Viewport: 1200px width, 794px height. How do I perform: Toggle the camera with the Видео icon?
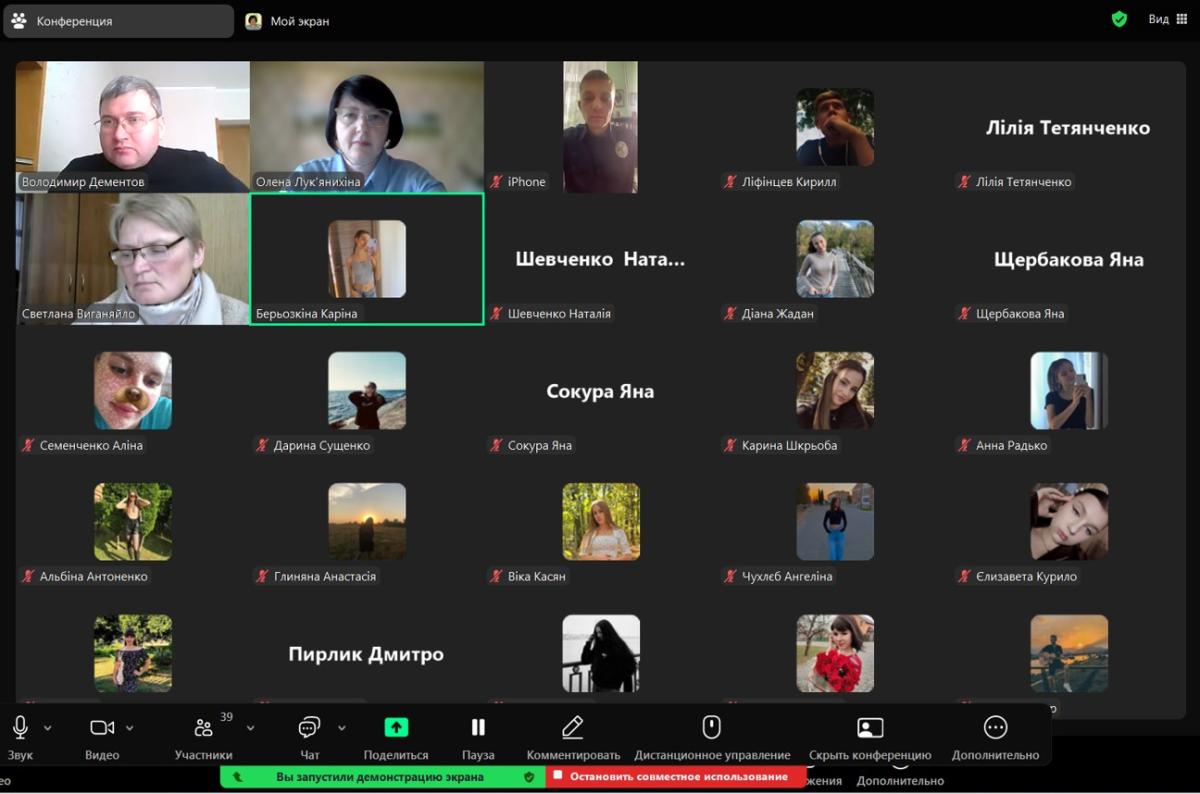coord(102,728)
